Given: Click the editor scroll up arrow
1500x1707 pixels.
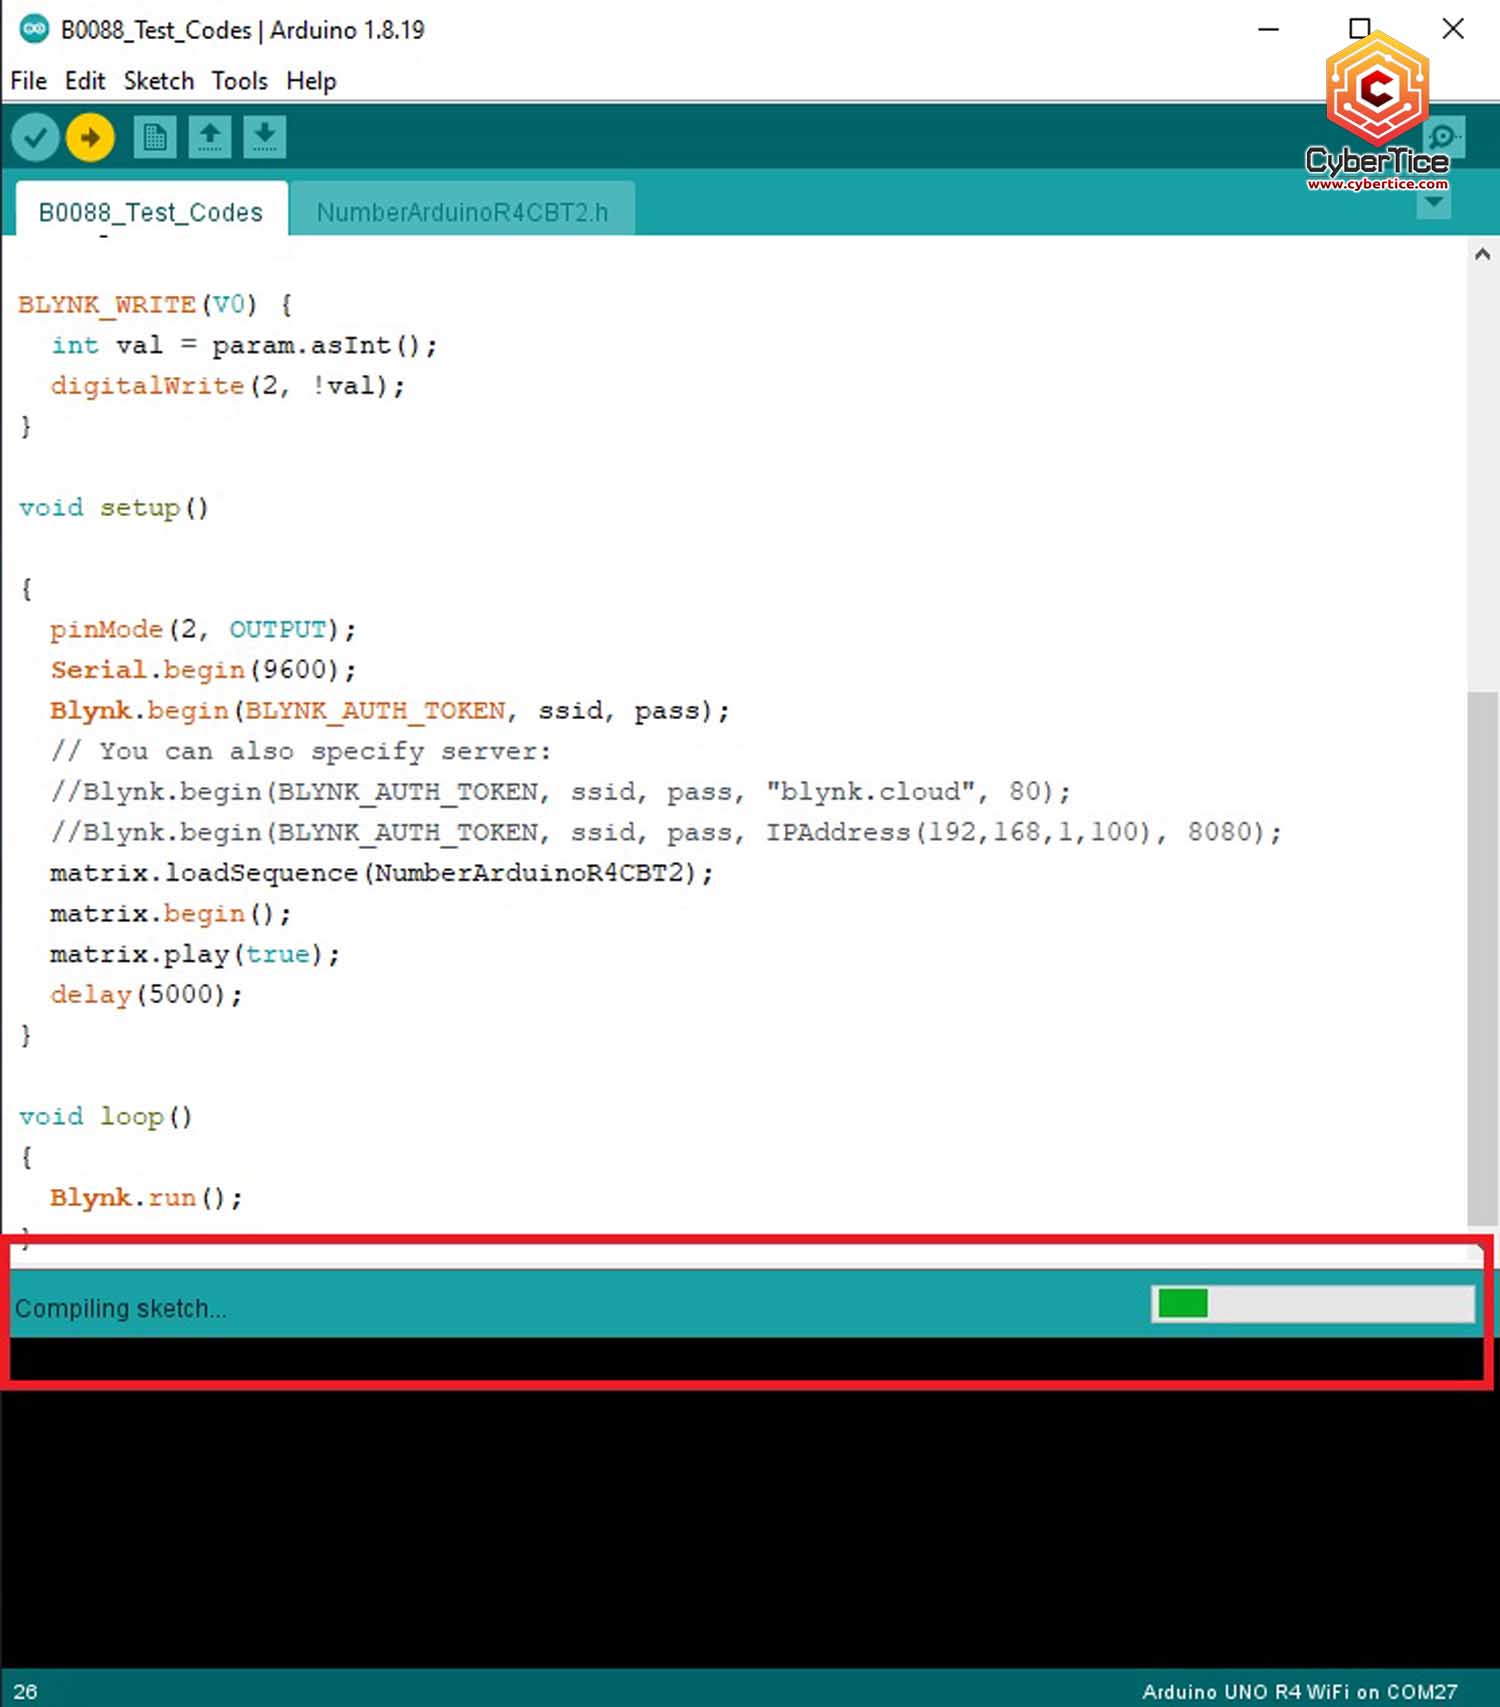Looking at the screenshot, I should point(1482,254).
